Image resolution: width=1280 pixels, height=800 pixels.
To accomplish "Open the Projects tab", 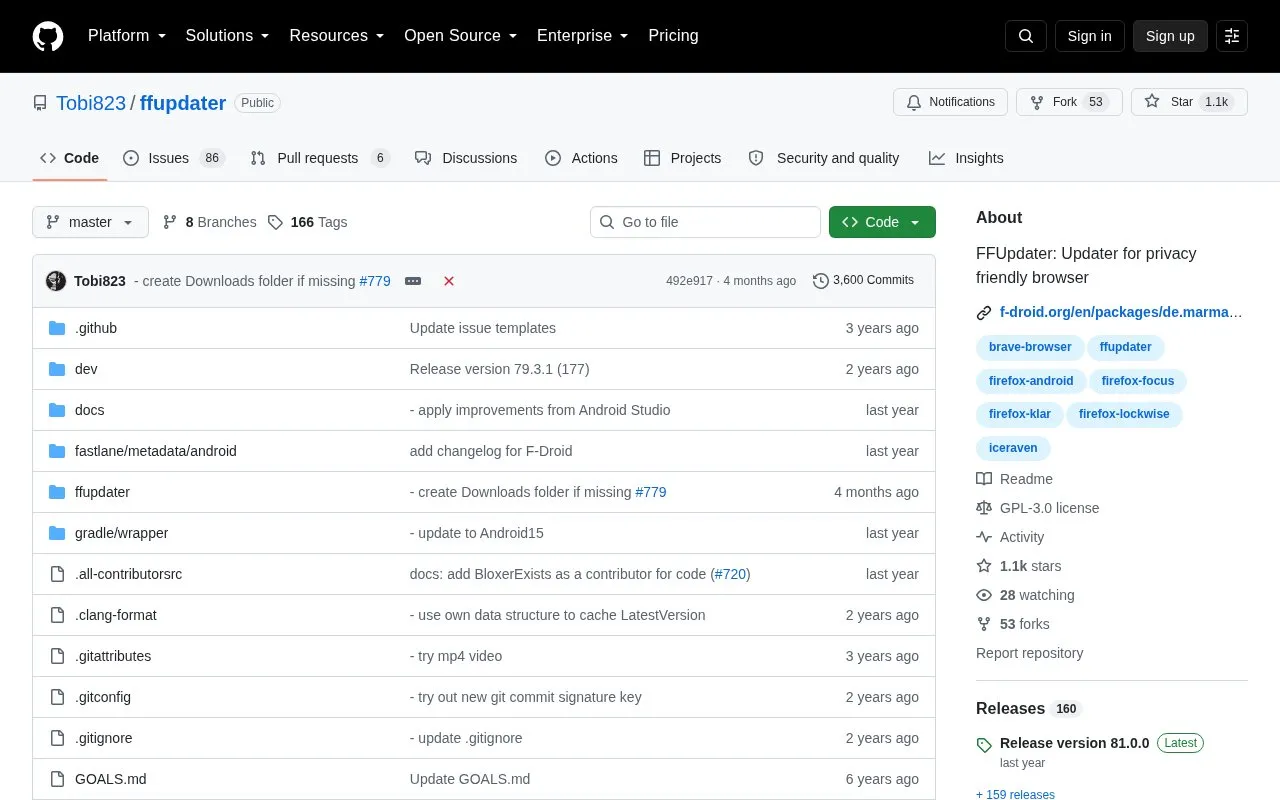I will click(683, 158).
